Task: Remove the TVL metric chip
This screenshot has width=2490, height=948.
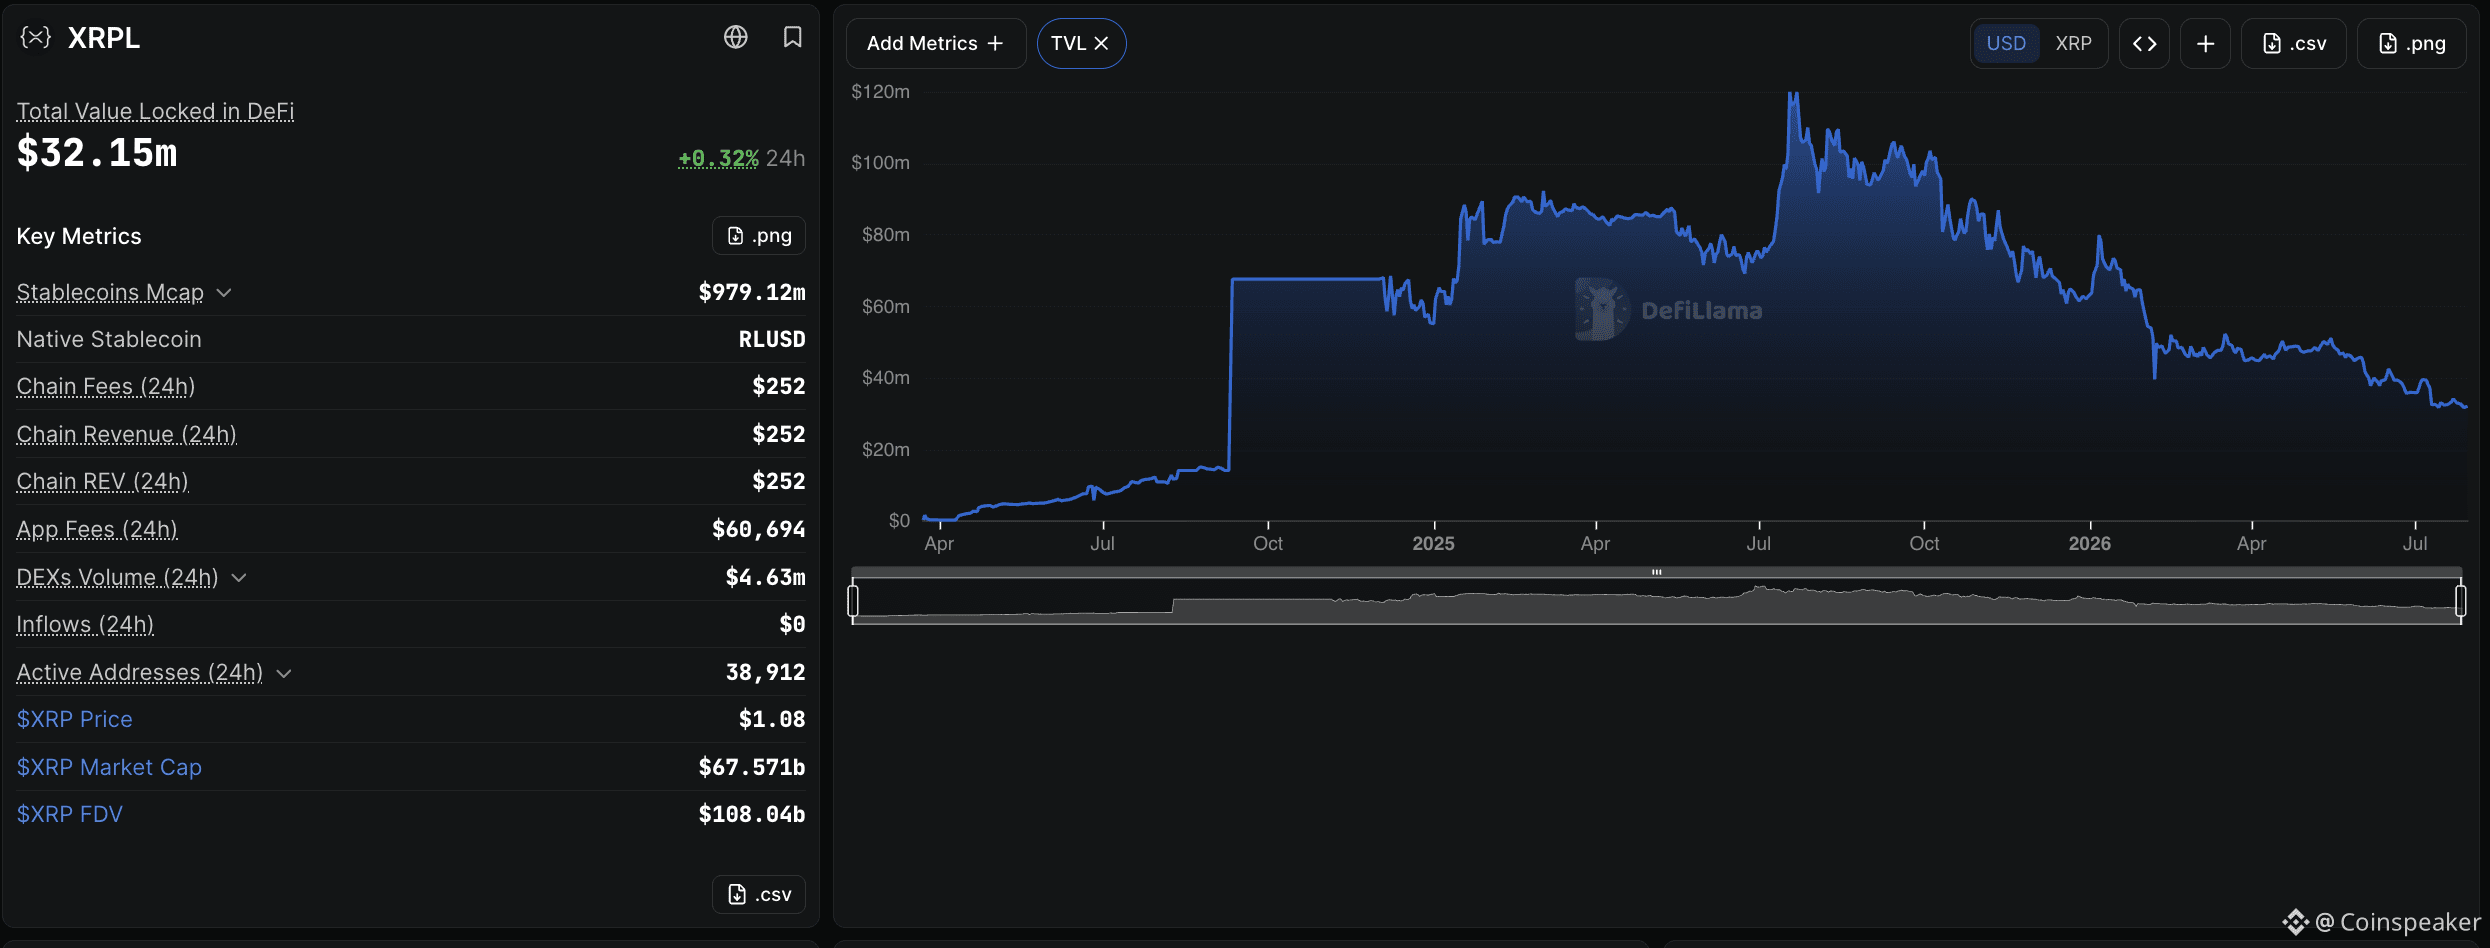Action: tap(1101, 43)
